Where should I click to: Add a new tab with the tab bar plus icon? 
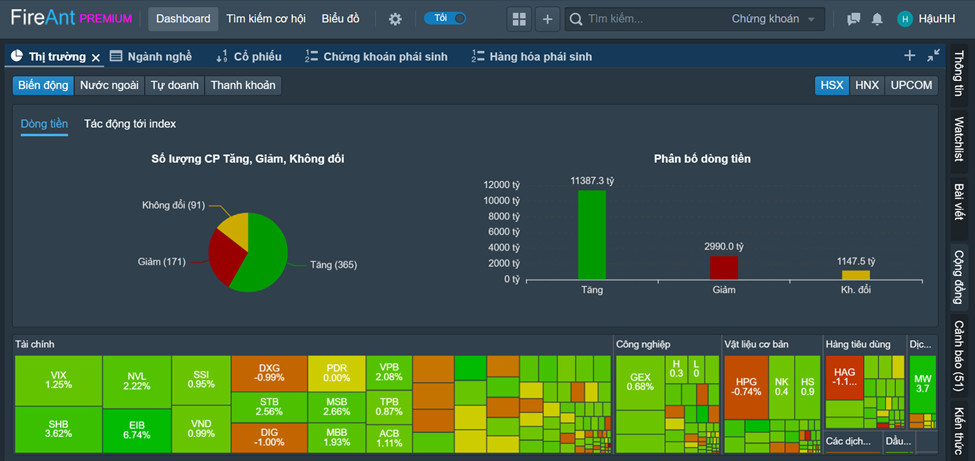pos(909,56)
